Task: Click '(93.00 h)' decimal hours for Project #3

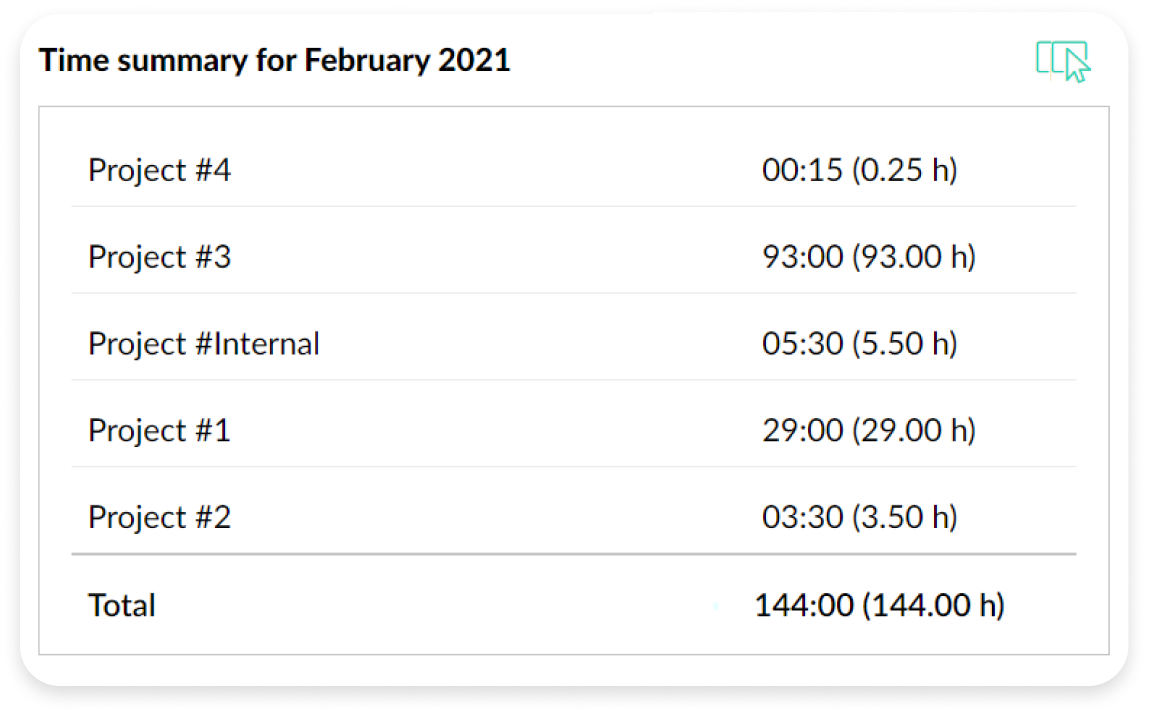Action: (x=914, y=257)
